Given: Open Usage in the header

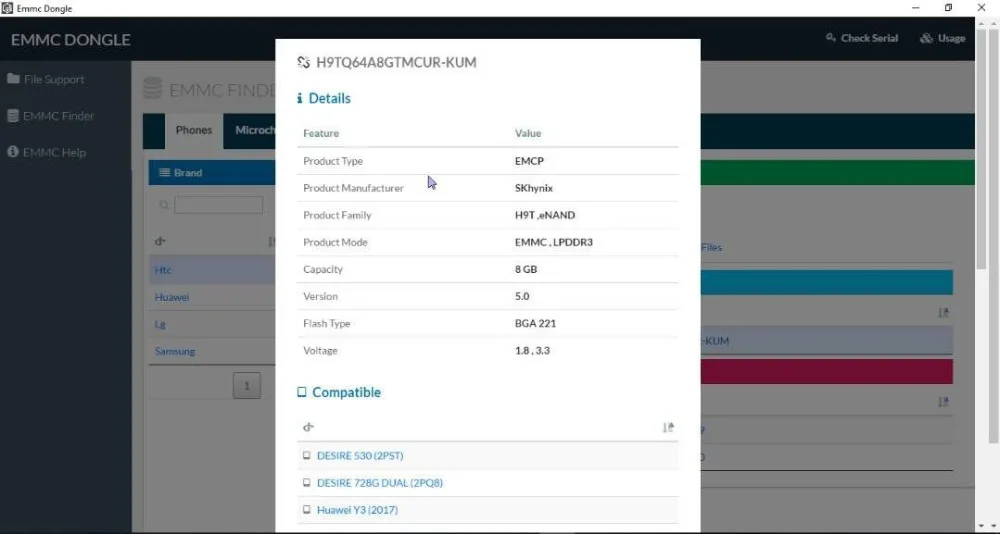Looking at the screenshot, I should pos(943,38).
